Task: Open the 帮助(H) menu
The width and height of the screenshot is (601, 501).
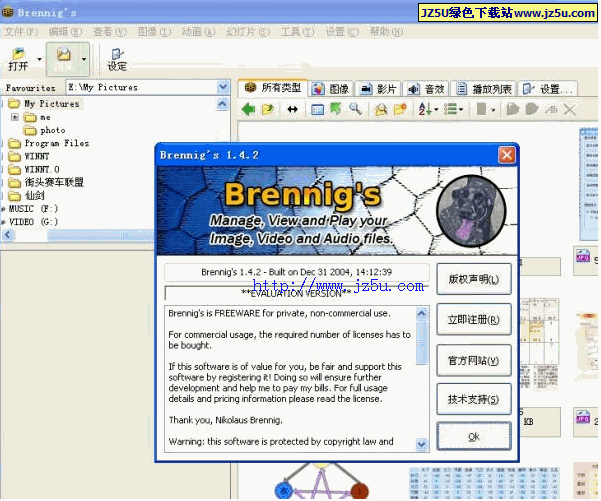Action: coord(386,32)
